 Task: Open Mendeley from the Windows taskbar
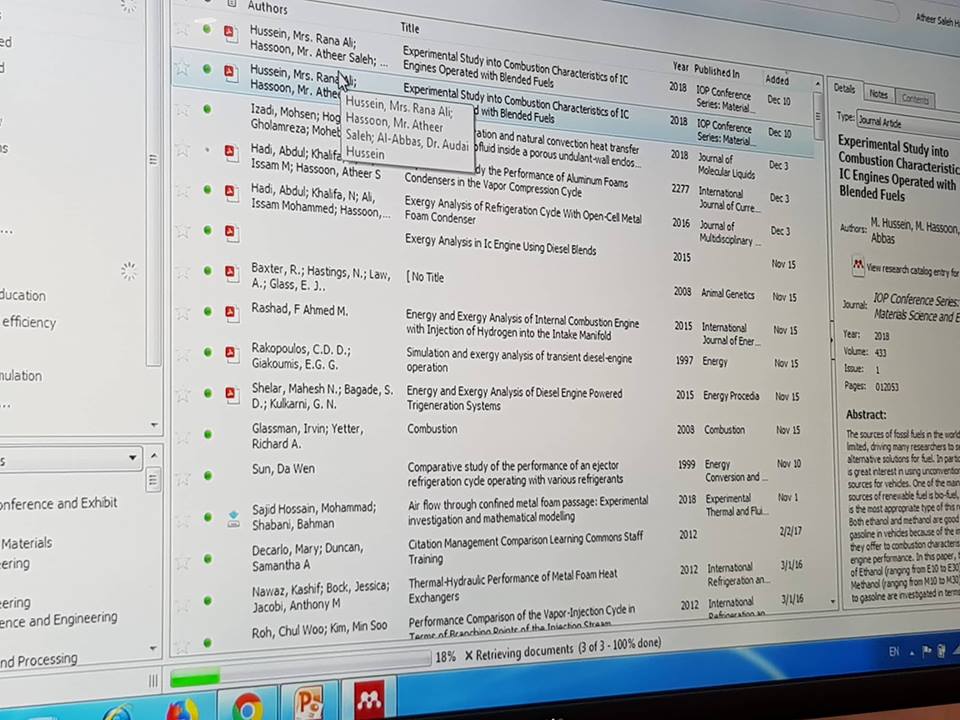click(x=369, y=698)
